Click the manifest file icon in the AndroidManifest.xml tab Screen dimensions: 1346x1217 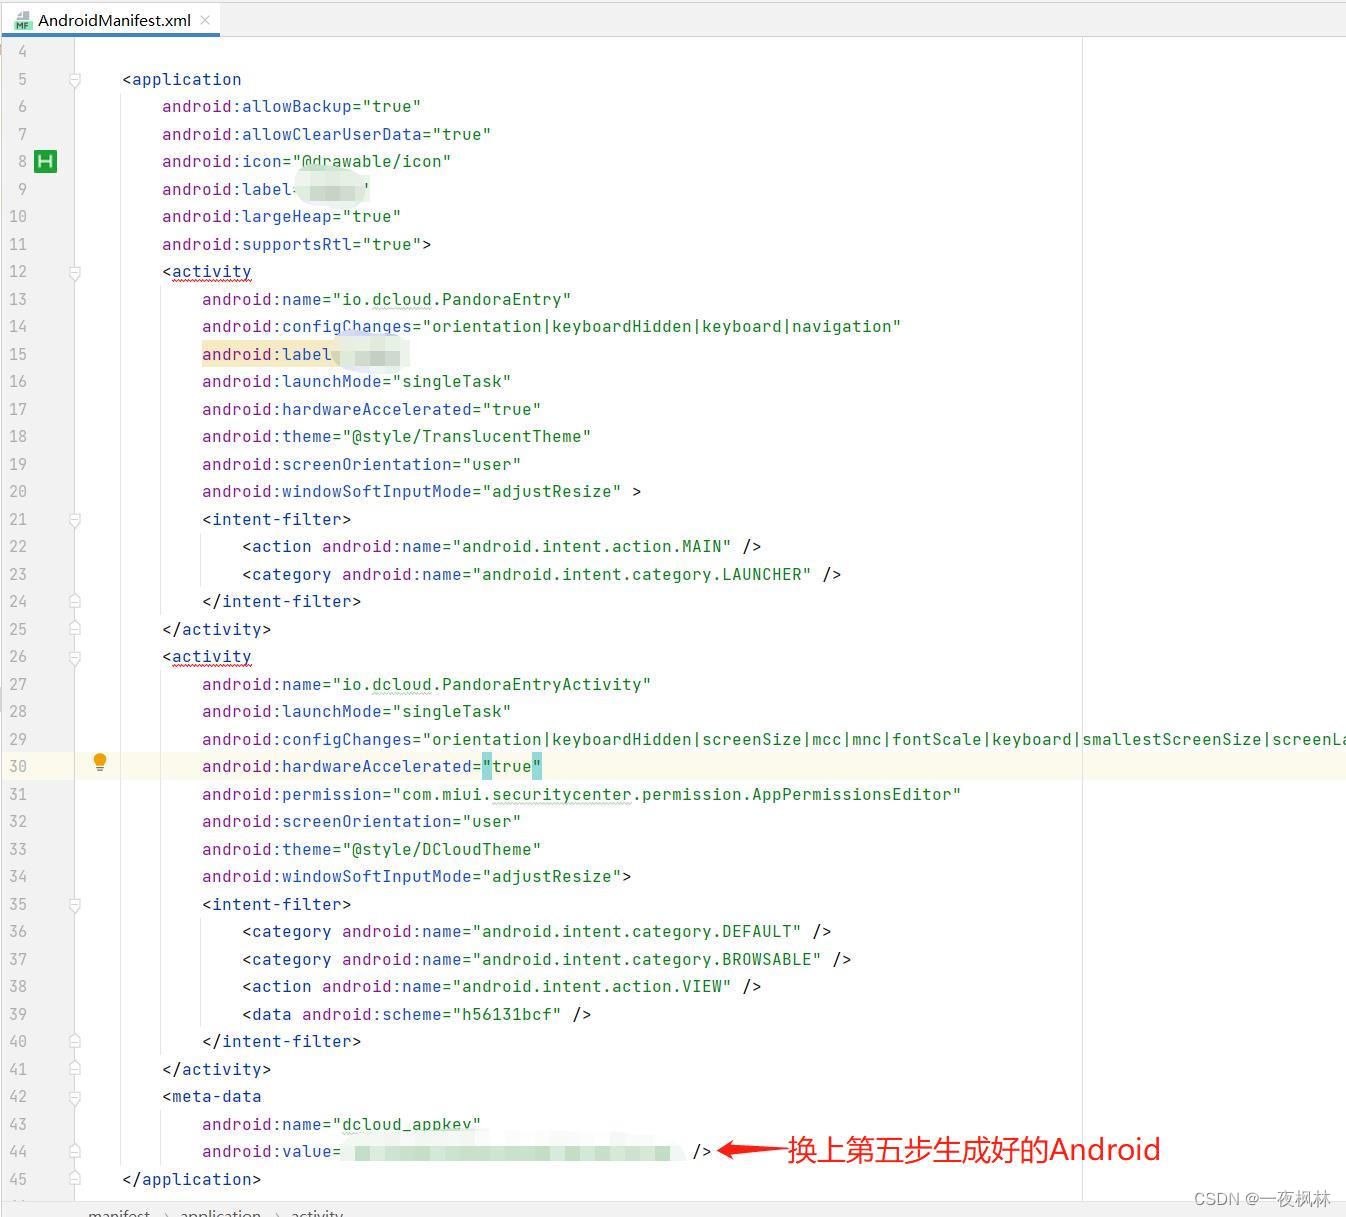coord(23,20)
